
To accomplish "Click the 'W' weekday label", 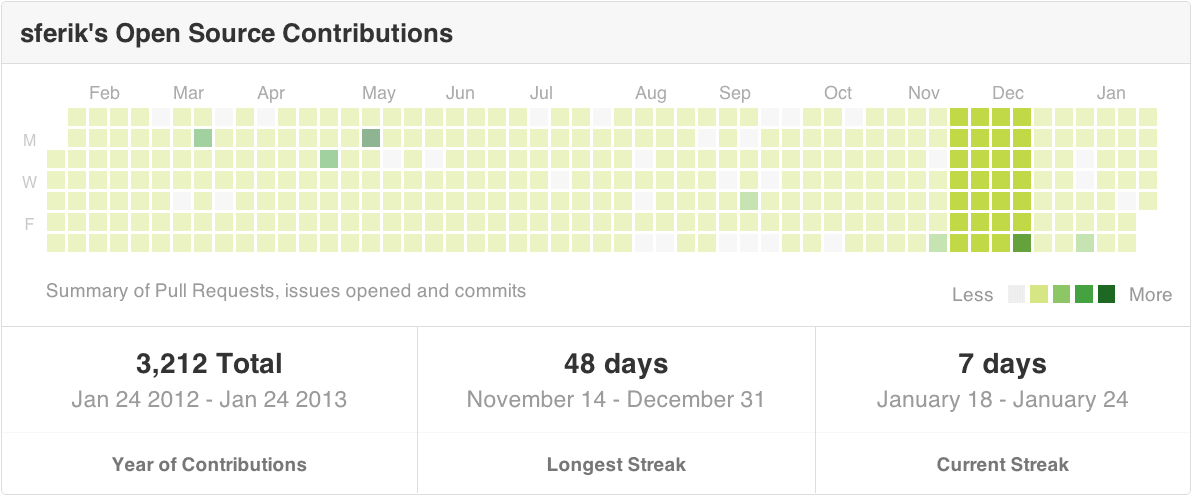I will click(x=30, y=181).
